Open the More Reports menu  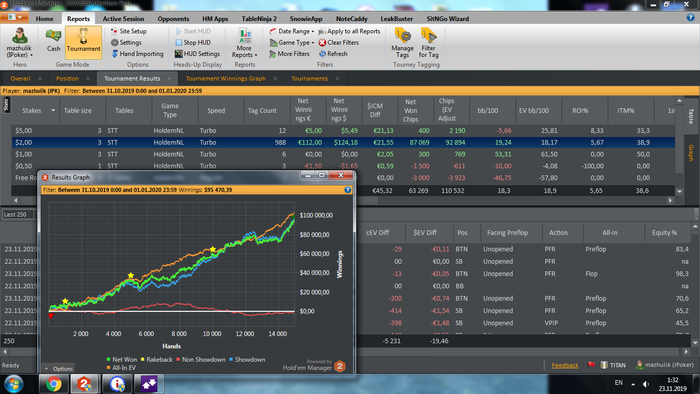point(244,43)
